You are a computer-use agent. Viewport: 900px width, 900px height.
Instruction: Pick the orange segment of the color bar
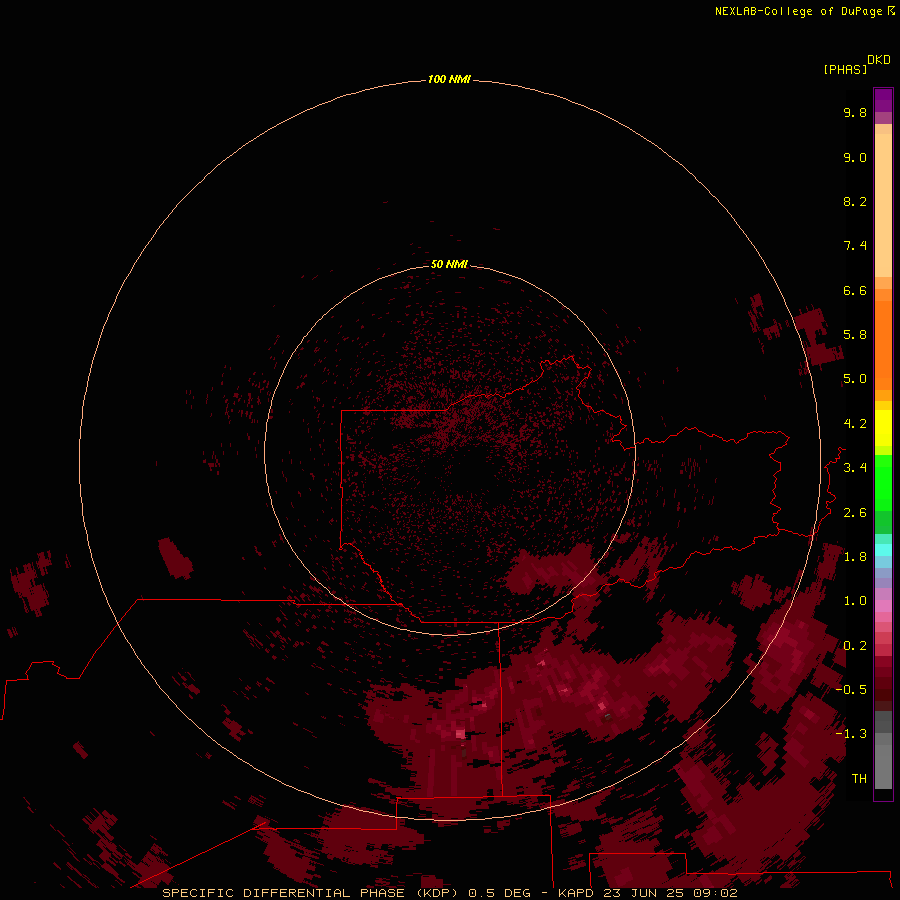pyautogui.click(x=883, y=345)
